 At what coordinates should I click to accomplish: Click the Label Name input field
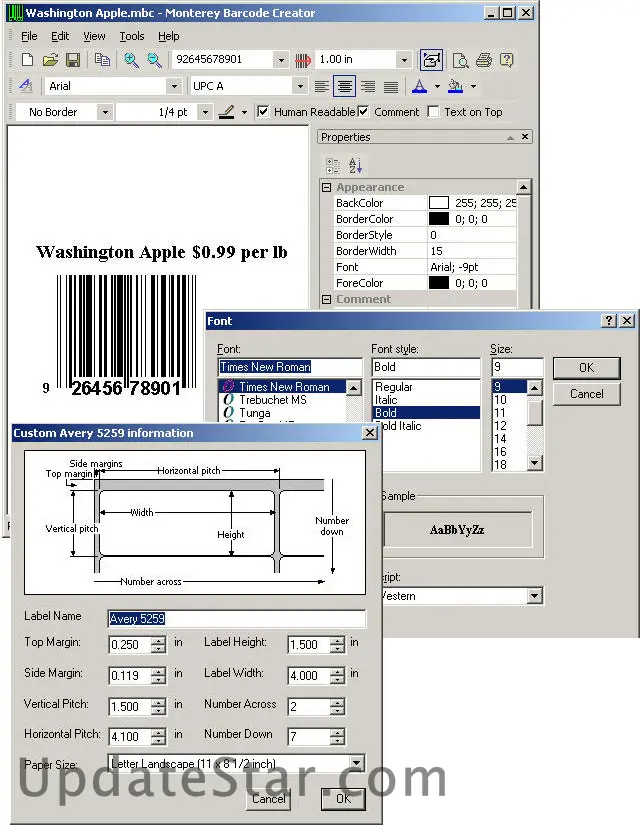(x=236, y=618)
